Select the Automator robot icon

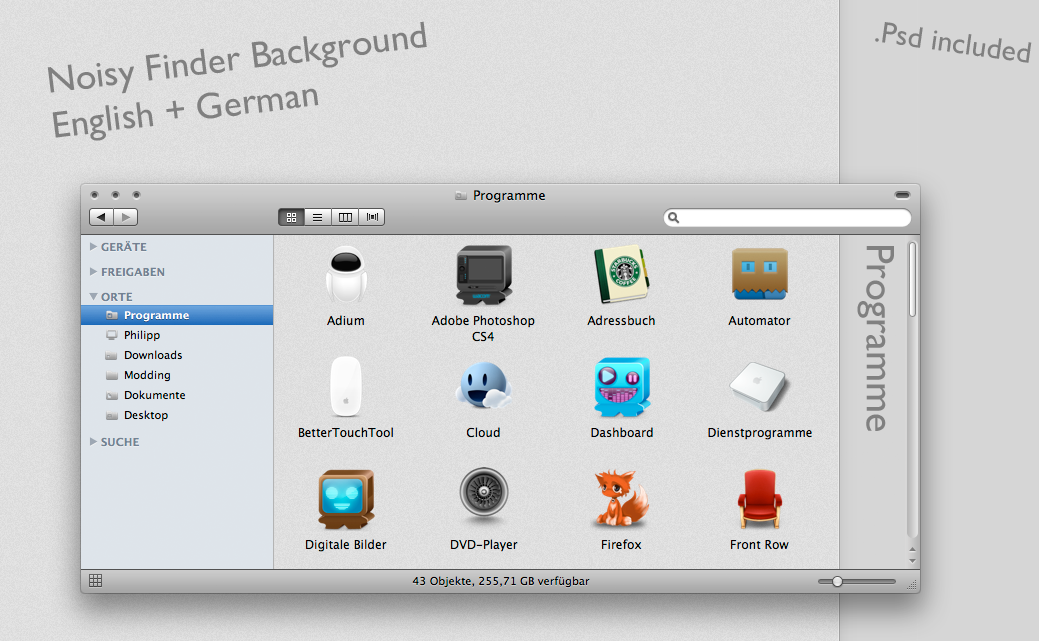[759, 274]
